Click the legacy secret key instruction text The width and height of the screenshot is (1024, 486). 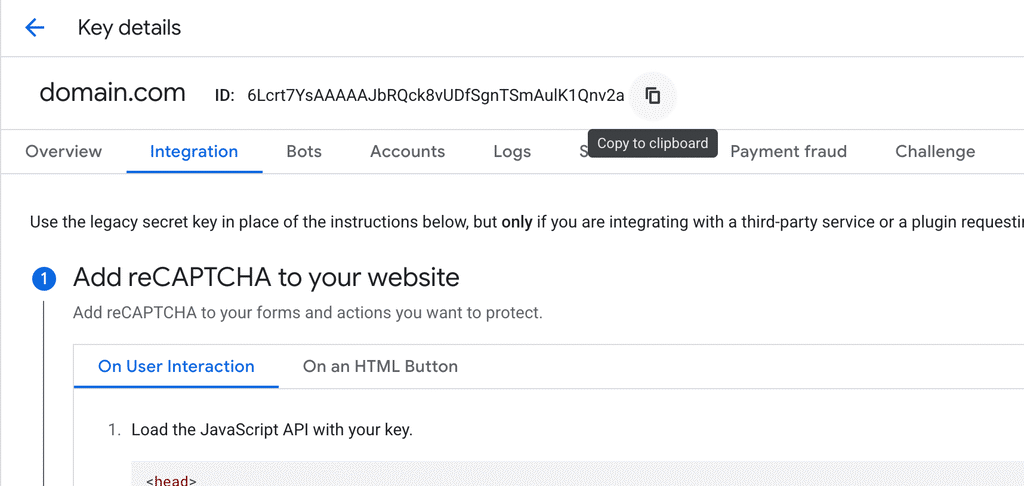point(526,222)
